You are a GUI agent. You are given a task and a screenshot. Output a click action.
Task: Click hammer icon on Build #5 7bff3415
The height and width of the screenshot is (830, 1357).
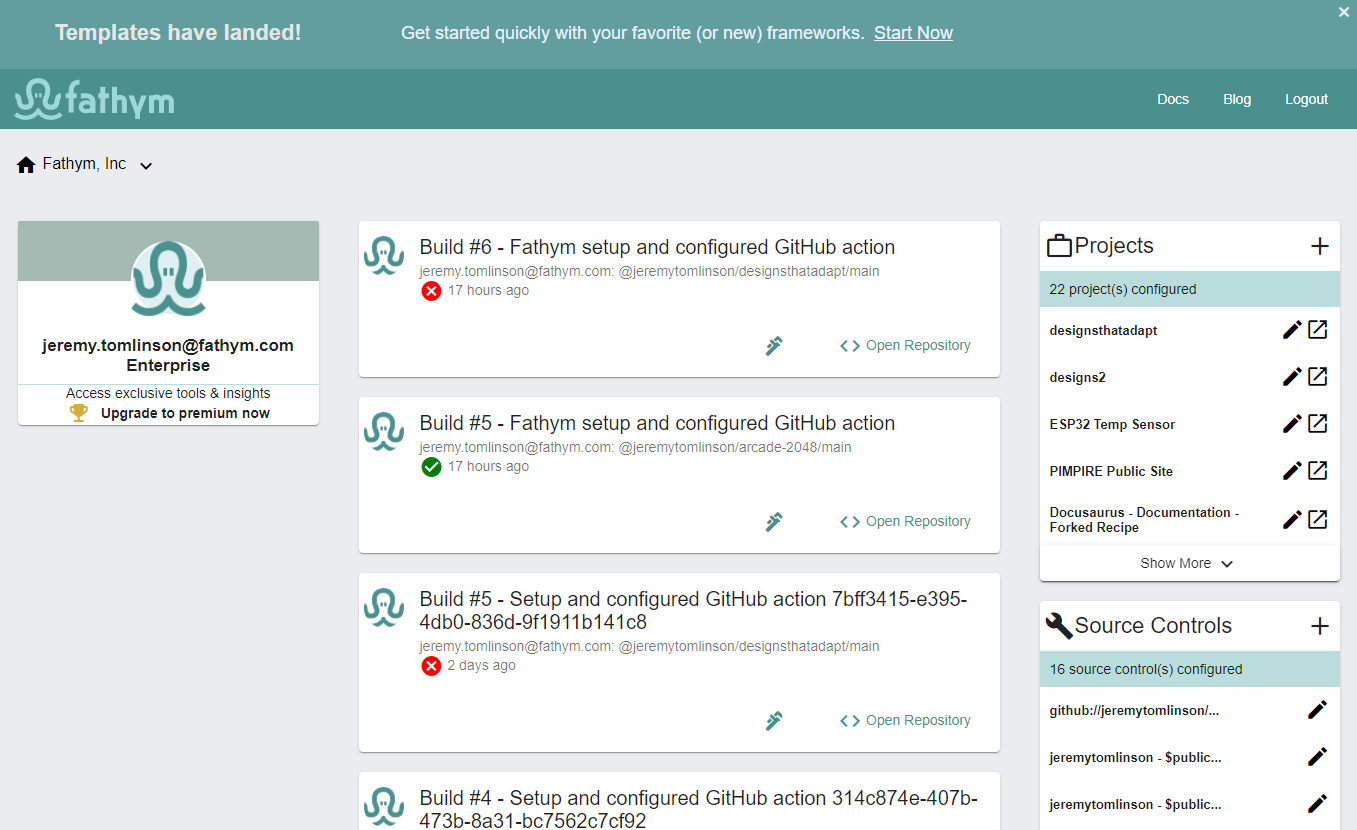(x=774, y=721)
